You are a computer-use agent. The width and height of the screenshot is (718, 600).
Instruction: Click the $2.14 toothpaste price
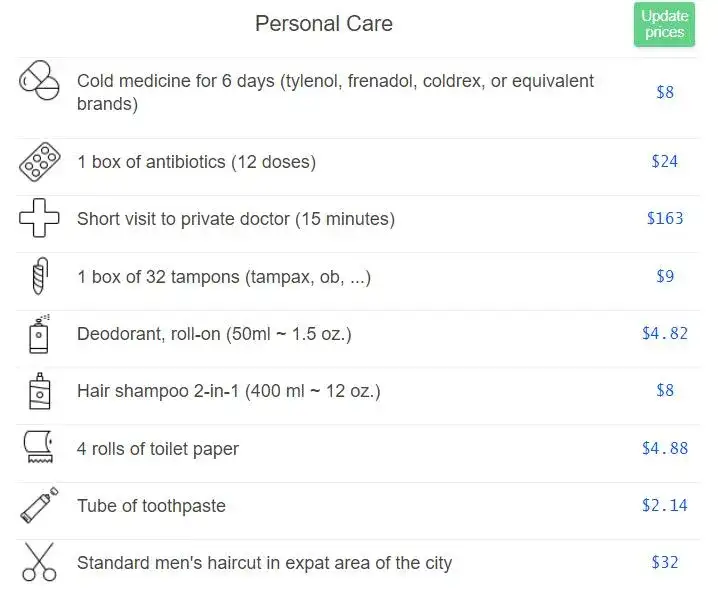[x=665, y=505]
